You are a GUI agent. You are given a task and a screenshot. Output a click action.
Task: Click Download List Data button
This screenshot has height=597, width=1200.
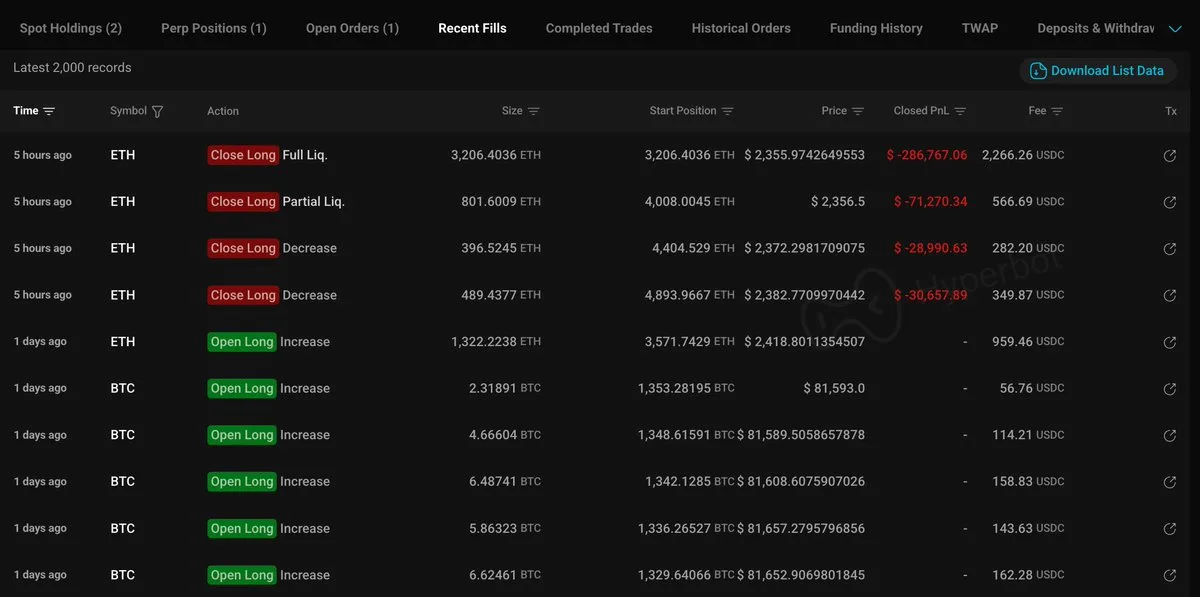click(1098, 71)
